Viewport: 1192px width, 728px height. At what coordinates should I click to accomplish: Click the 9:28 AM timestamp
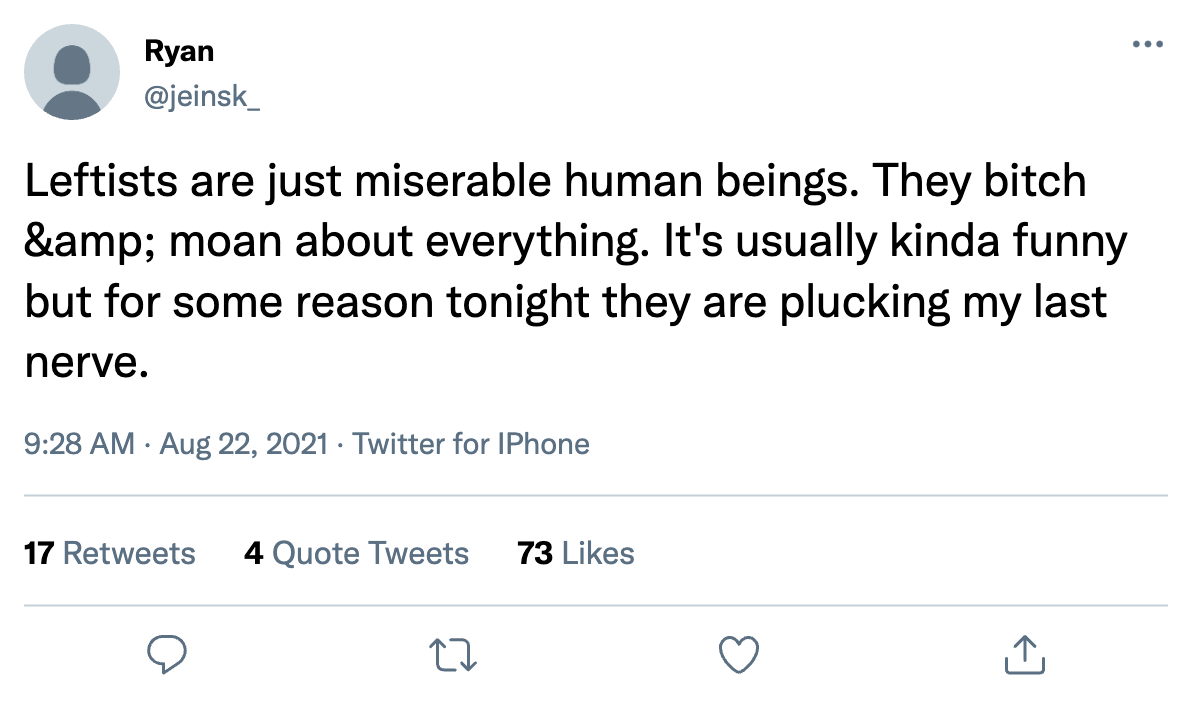(x=78, y=443)
